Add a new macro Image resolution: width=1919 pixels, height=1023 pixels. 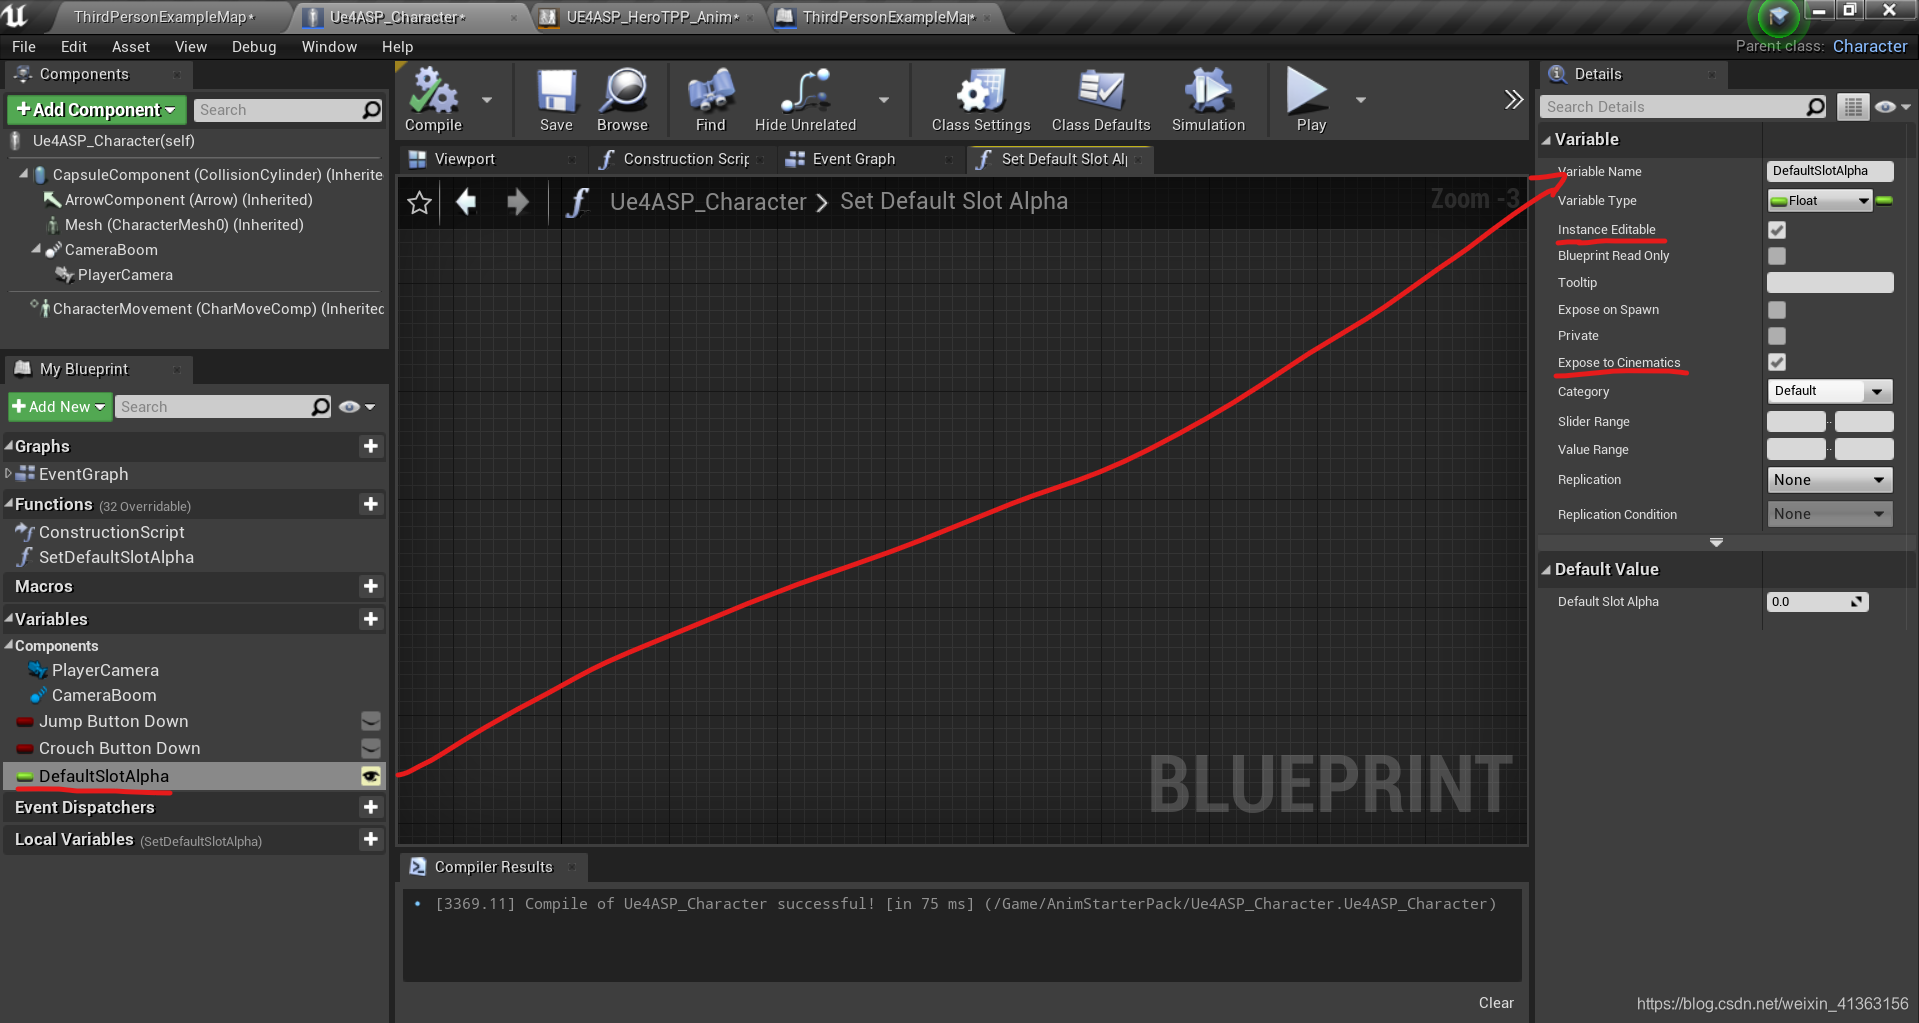371,586
